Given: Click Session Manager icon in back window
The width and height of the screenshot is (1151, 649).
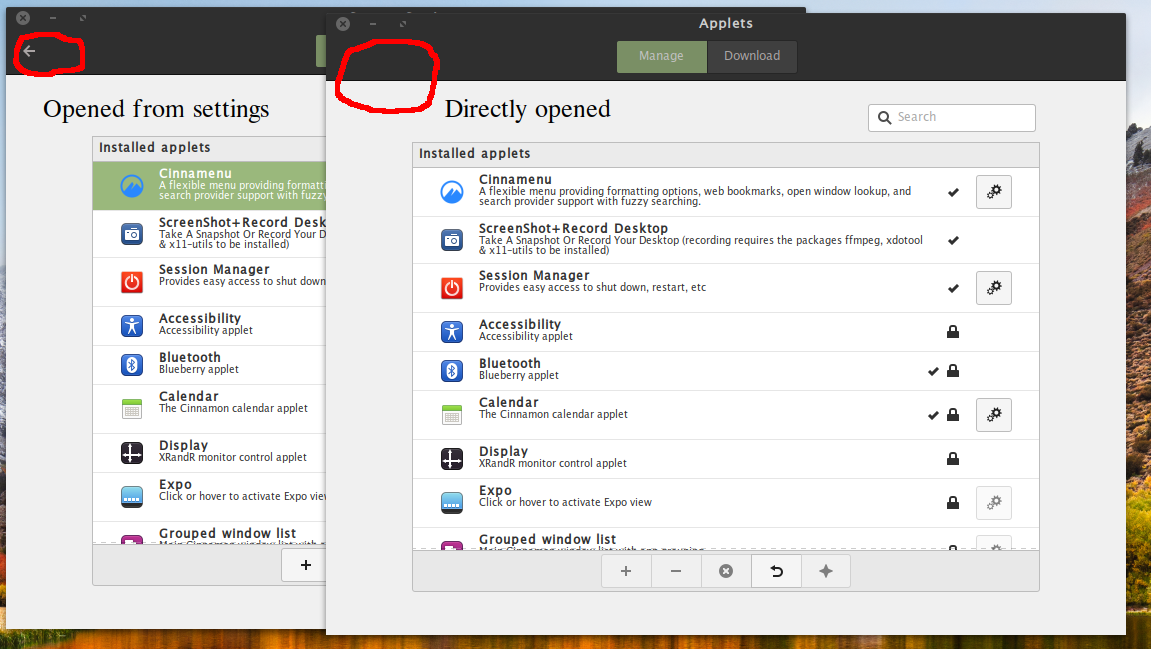Looking at the screenshot, I should pyautogui.click(x=131, y=282).
